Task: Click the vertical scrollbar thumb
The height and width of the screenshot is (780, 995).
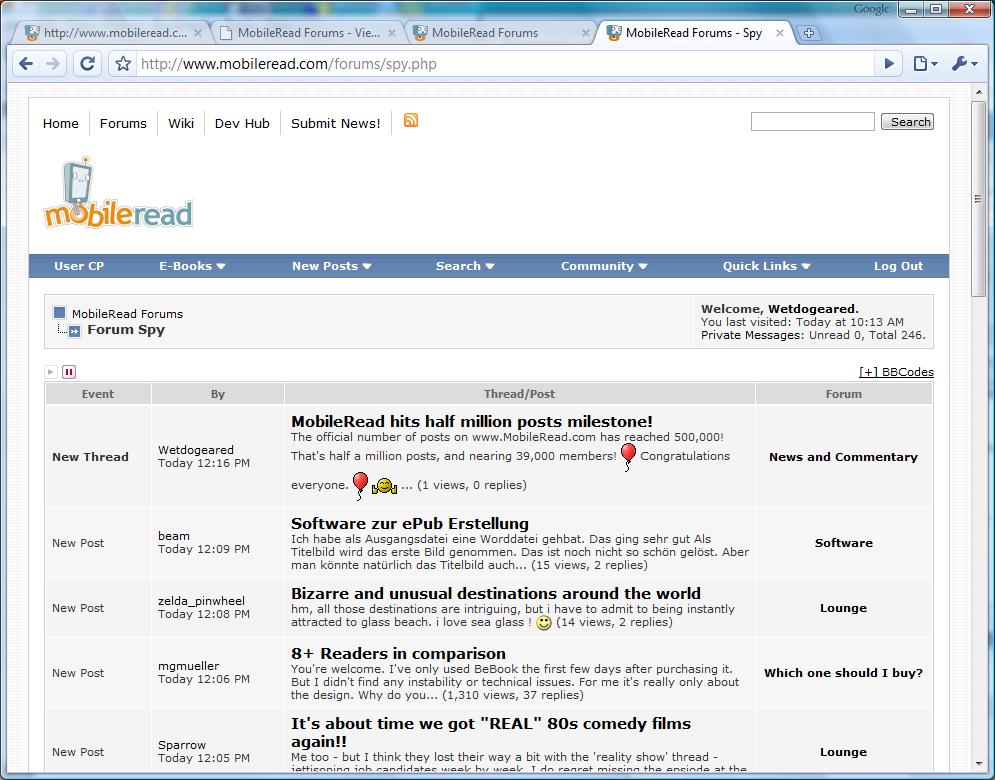Action: (x=979, y=198)
